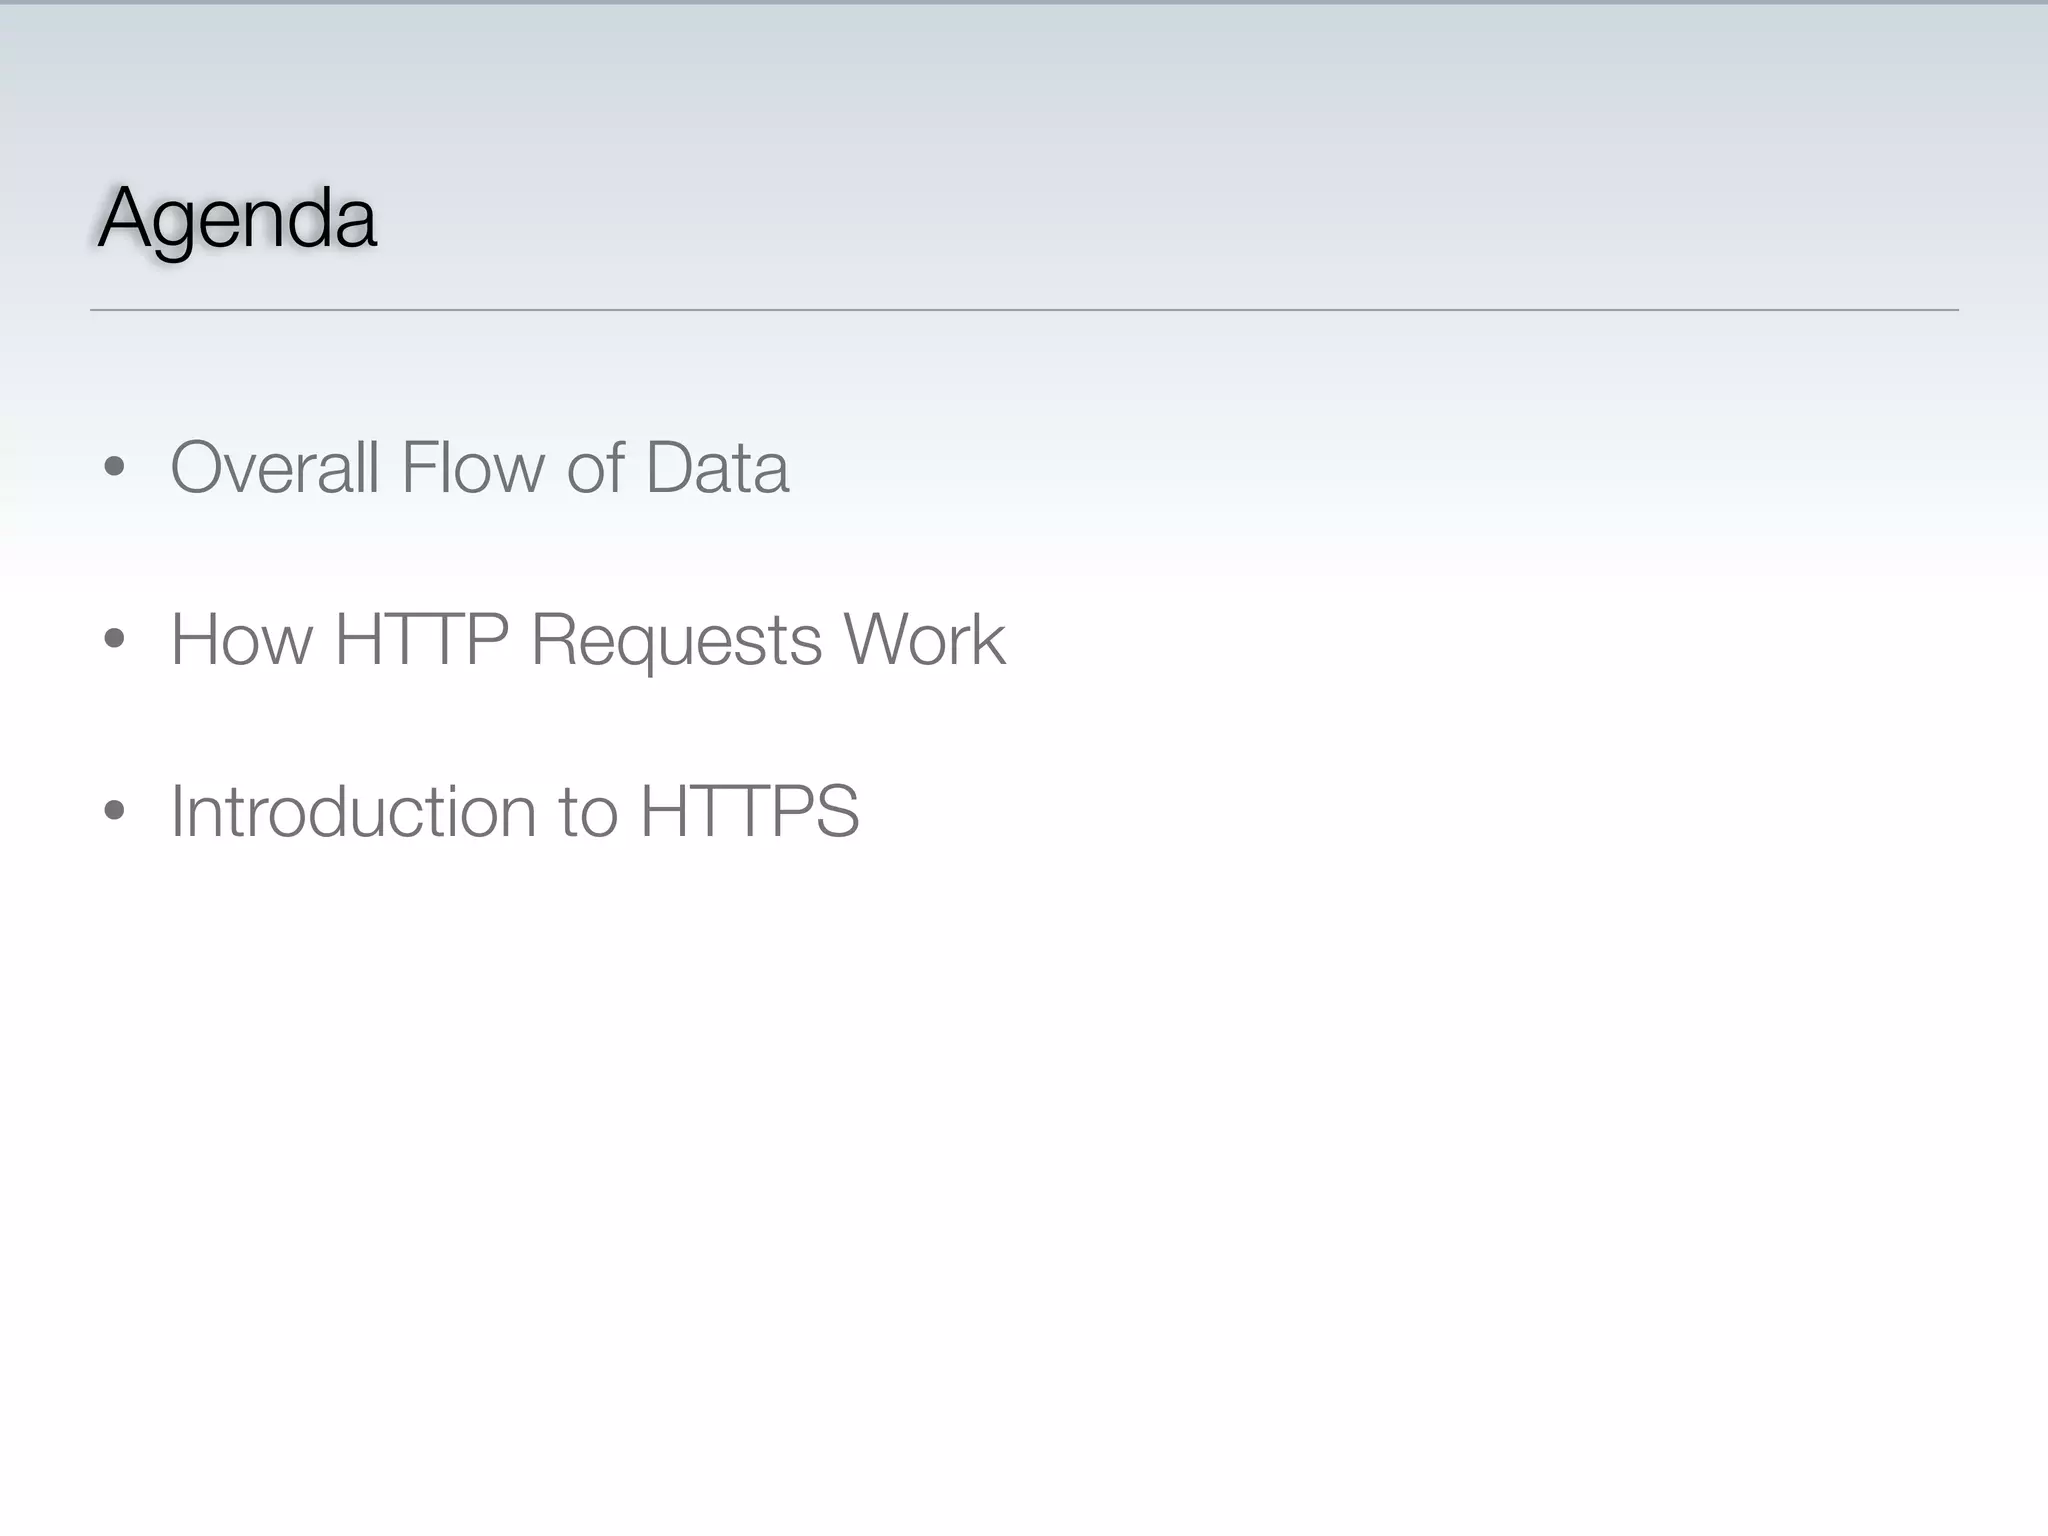Click the bullet dot before Overall Flow of Data

pos(115,466)
